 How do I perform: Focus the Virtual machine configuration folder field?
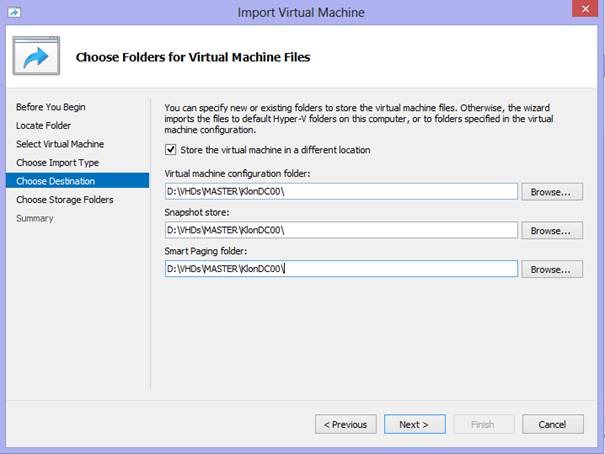[341, 191]
